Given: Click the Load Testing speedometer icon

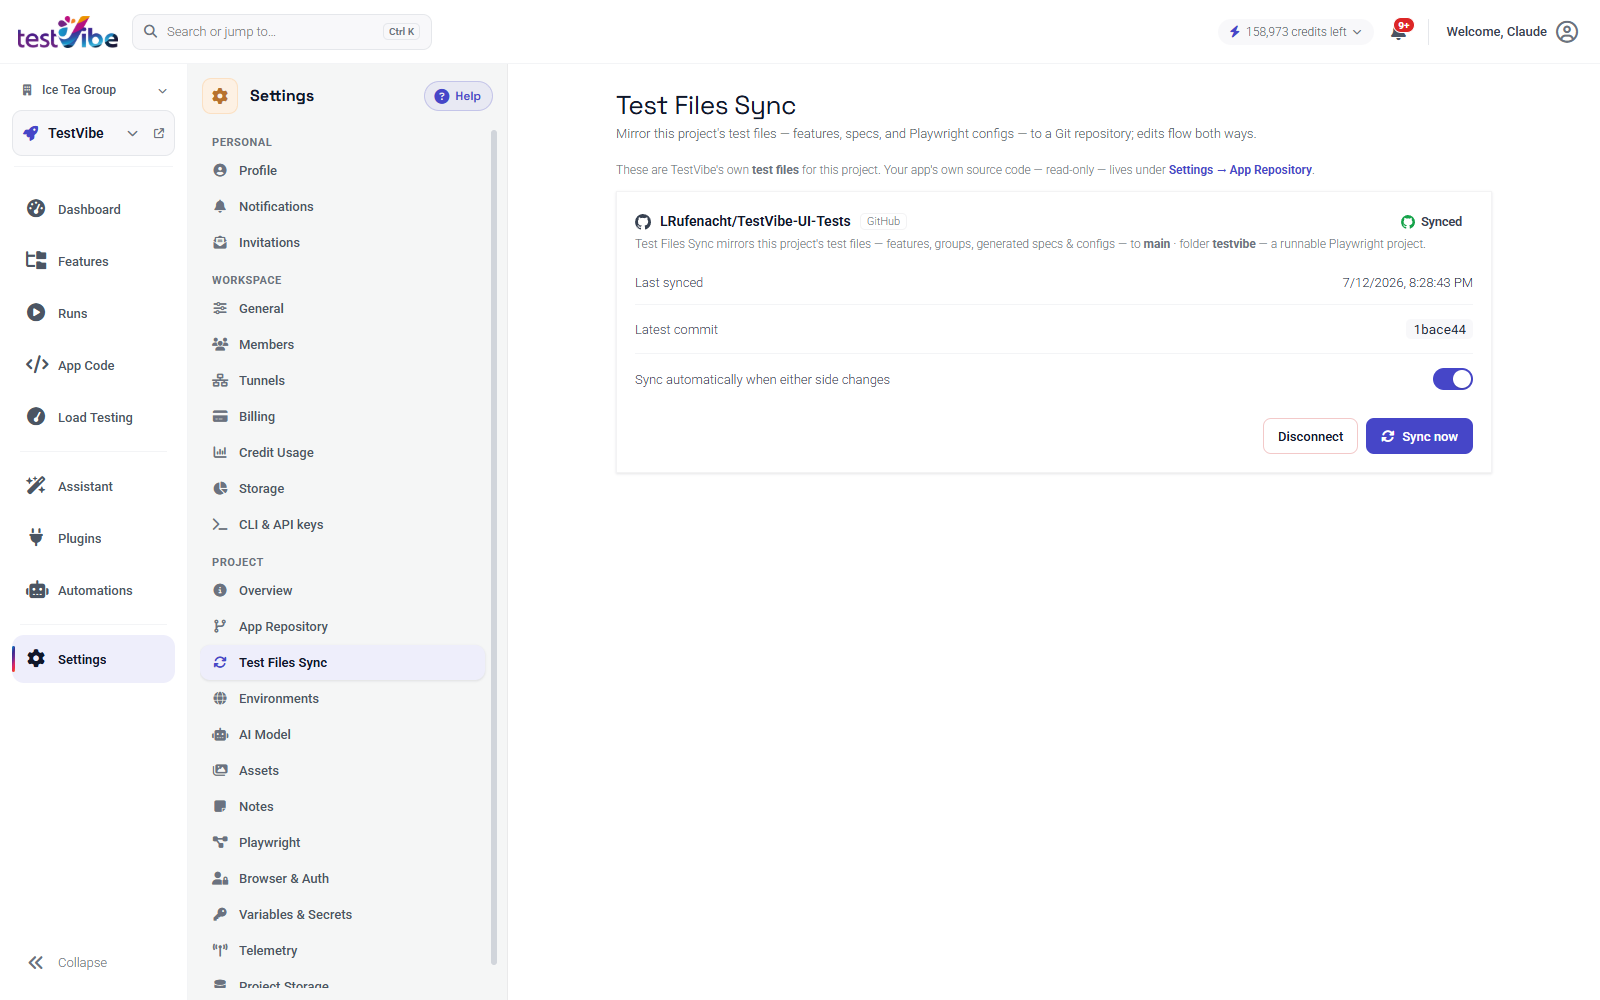Looking at the screenshot, I should 36,417.
